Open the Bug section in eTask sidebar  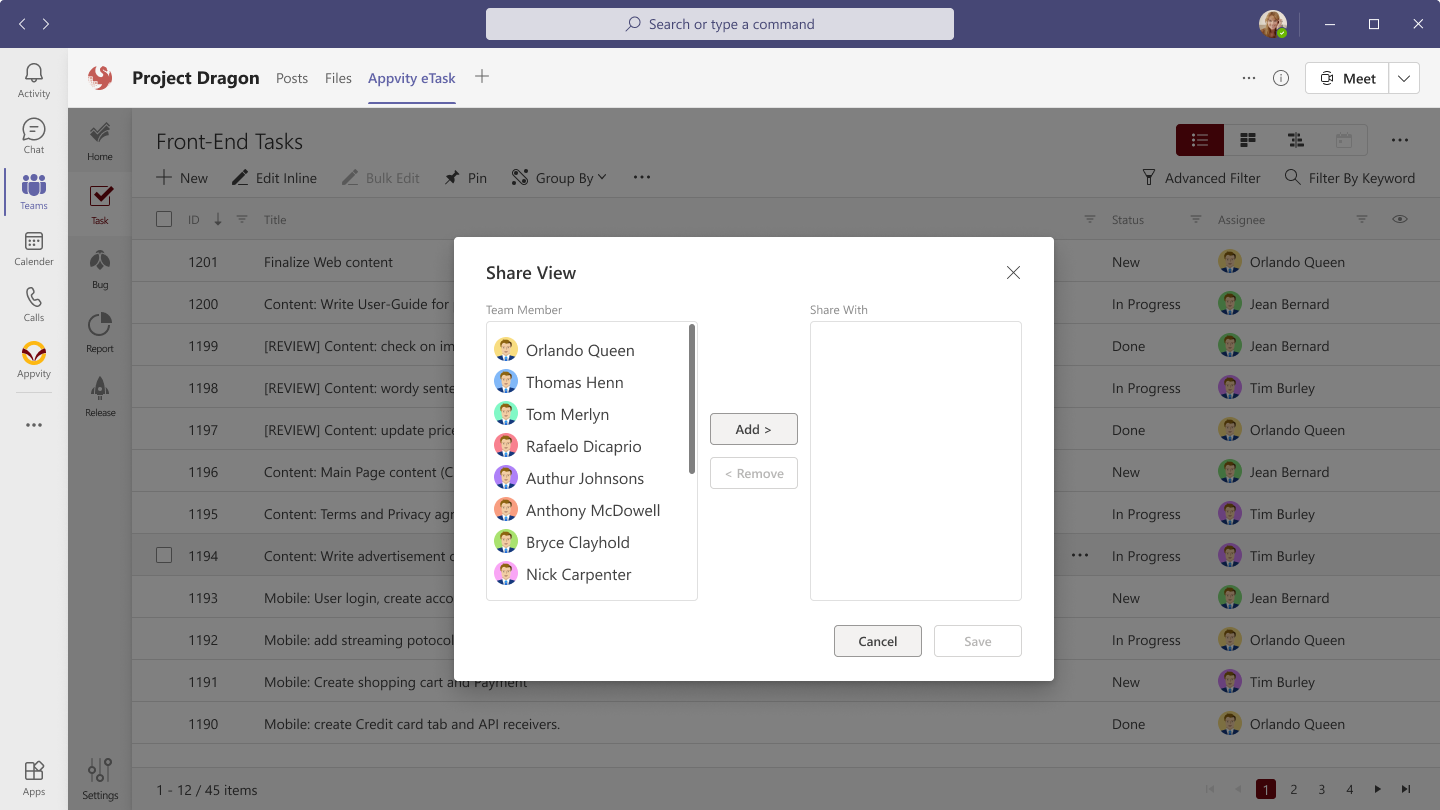[x=100, y=268]
